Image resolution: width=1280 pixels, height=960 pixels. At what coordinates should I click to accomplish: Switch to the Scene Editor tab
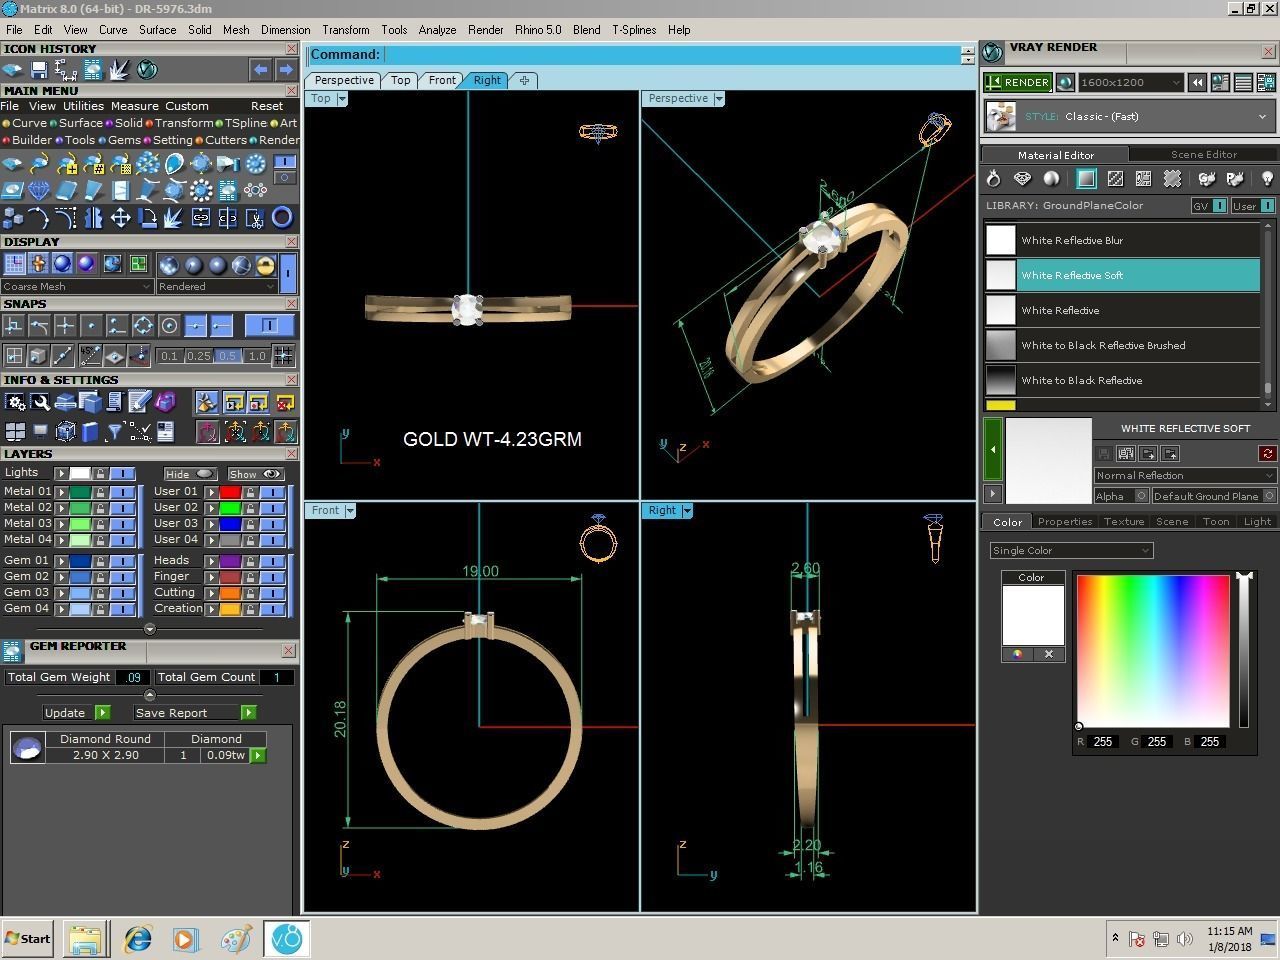[x=1204, y=155]
